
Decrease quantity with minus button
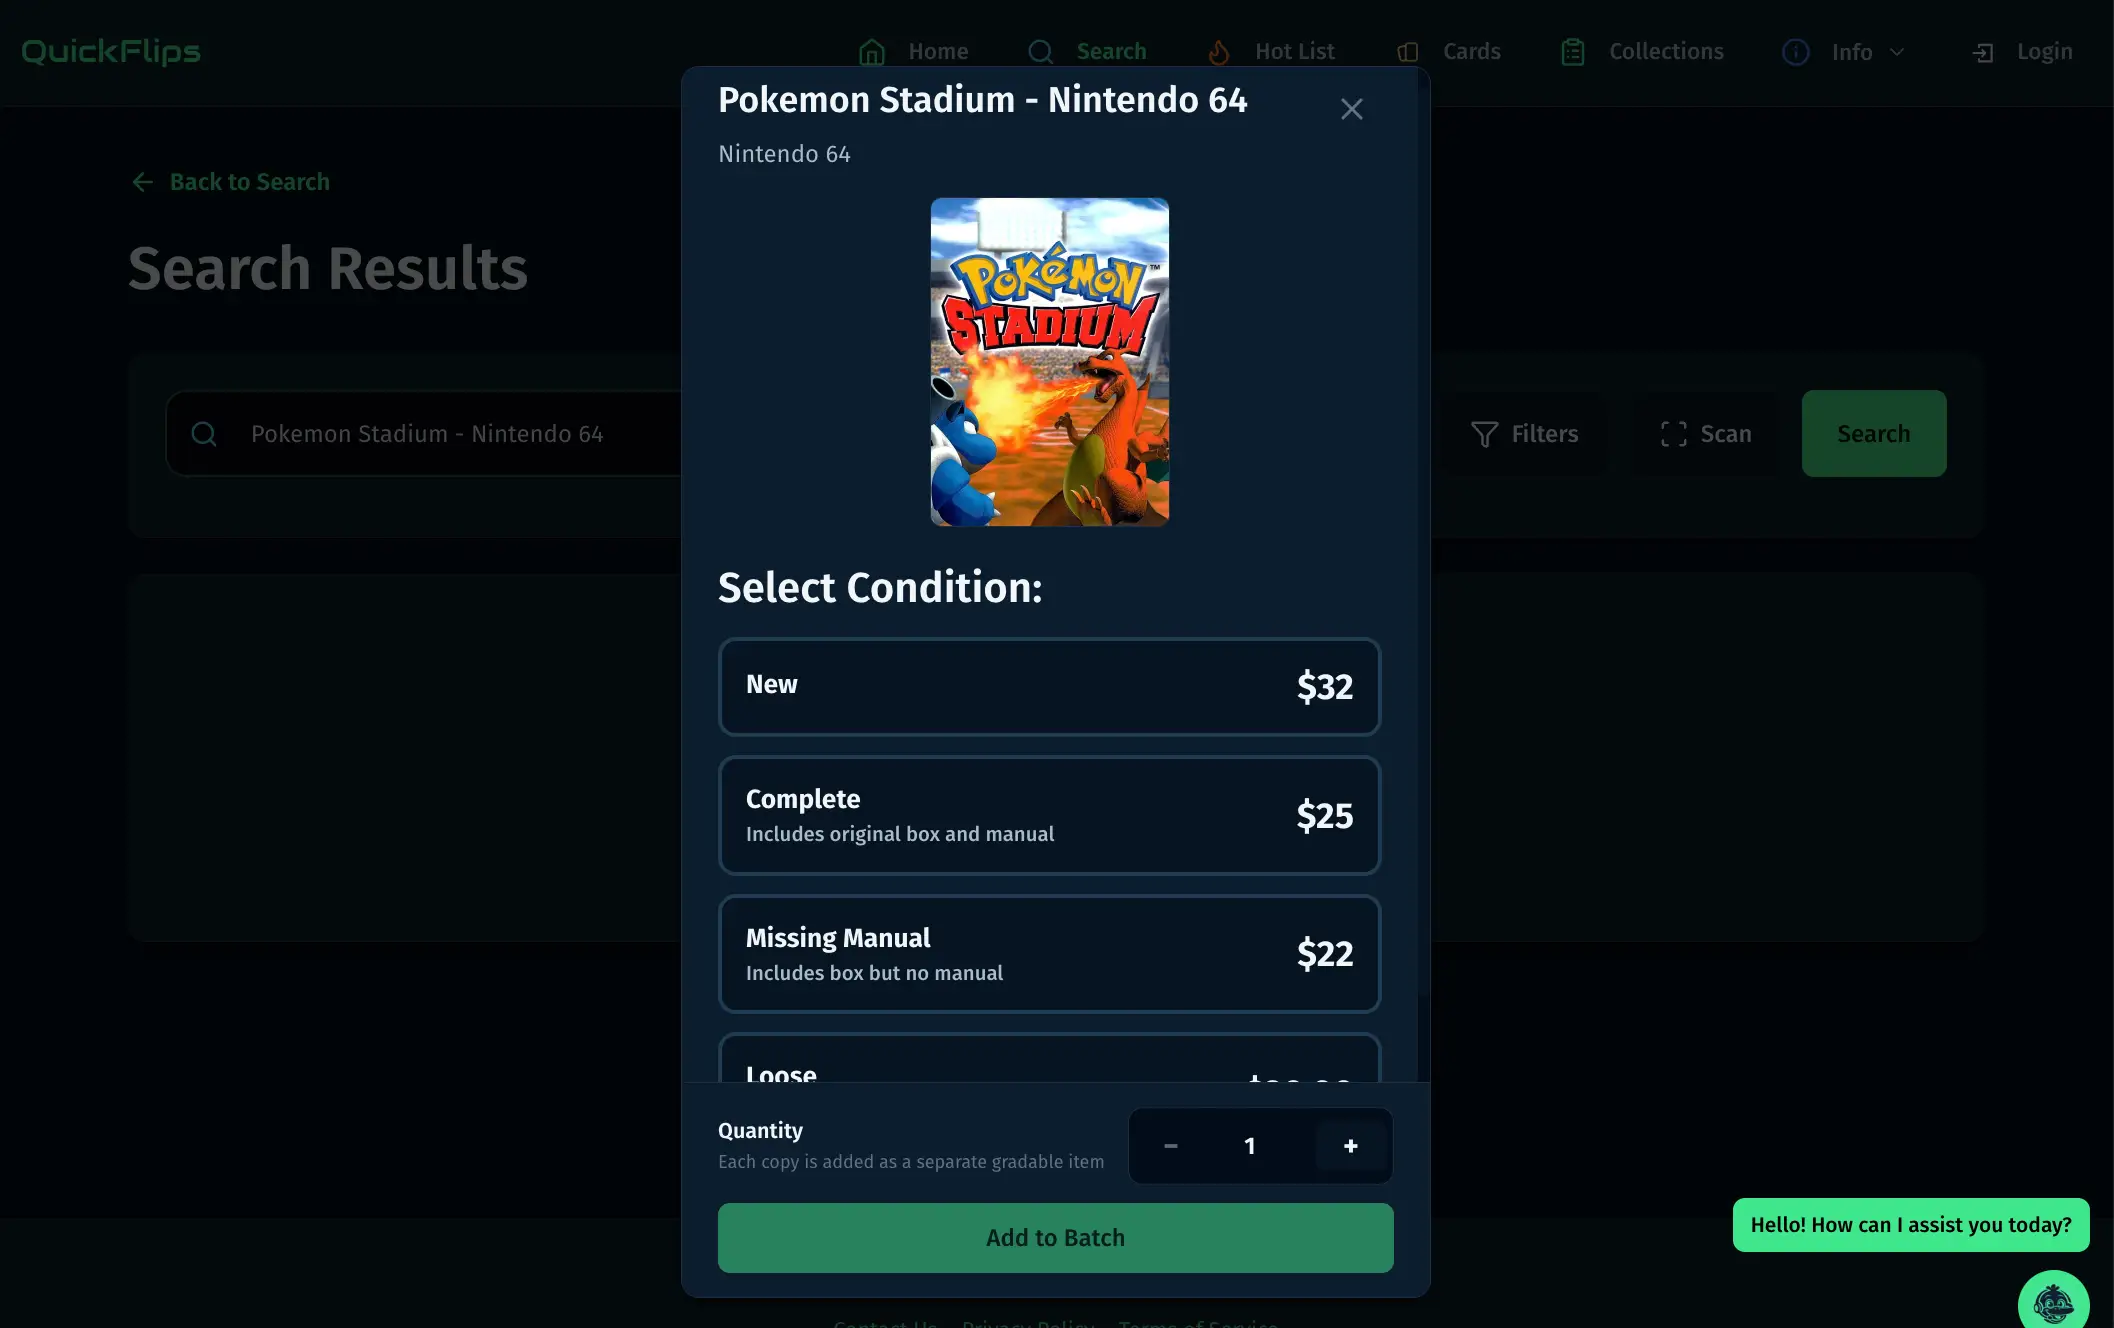click(x=1170, y=1146)
